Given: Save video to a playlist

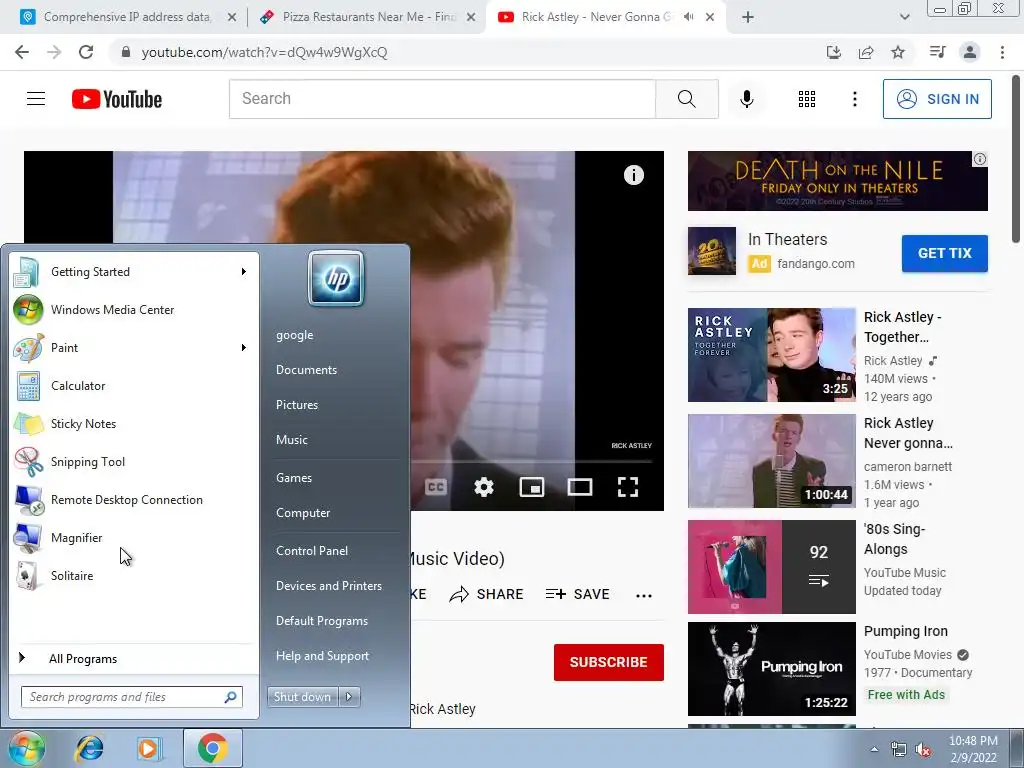Looking at the screenshot, I should pos(577,594).
